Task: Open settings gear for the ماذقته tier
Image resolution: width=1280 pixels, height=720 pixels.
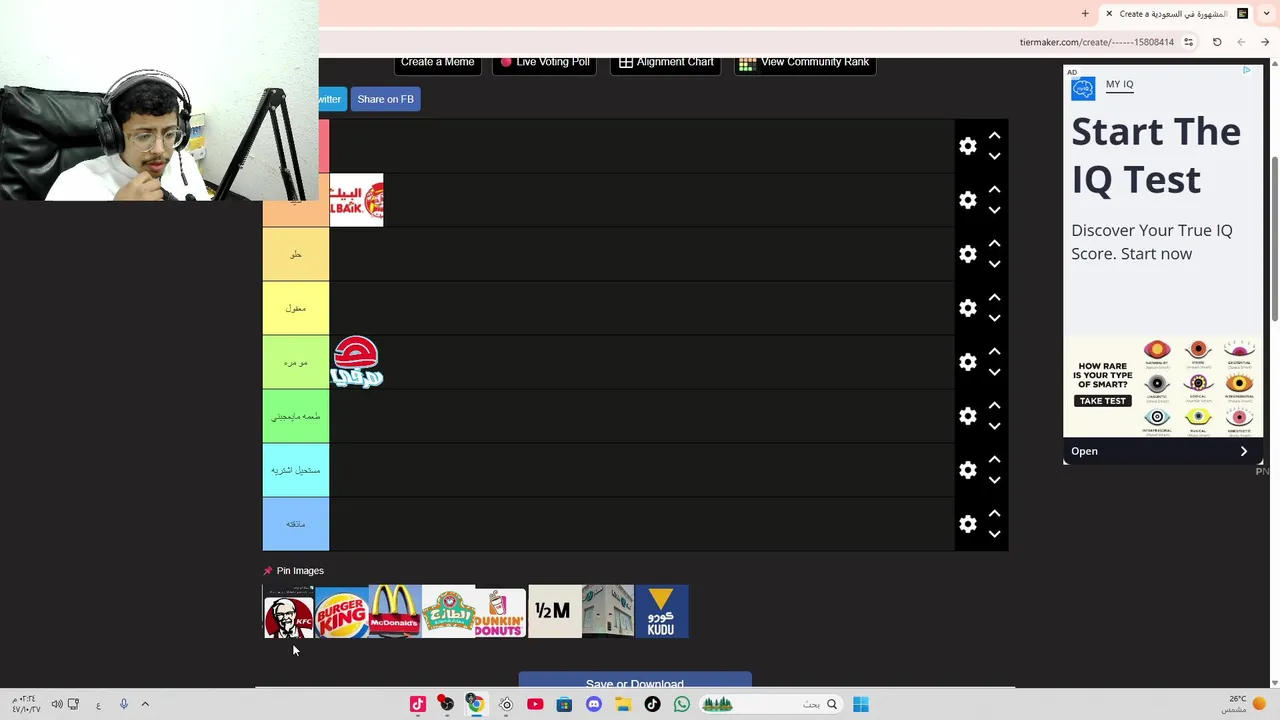Action: [x=967, y=524]
